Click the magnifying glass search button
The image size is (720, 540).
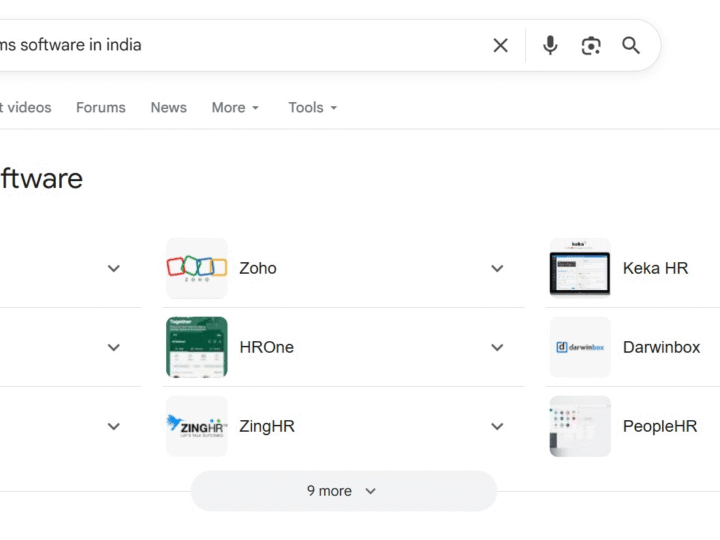[631, 45]
